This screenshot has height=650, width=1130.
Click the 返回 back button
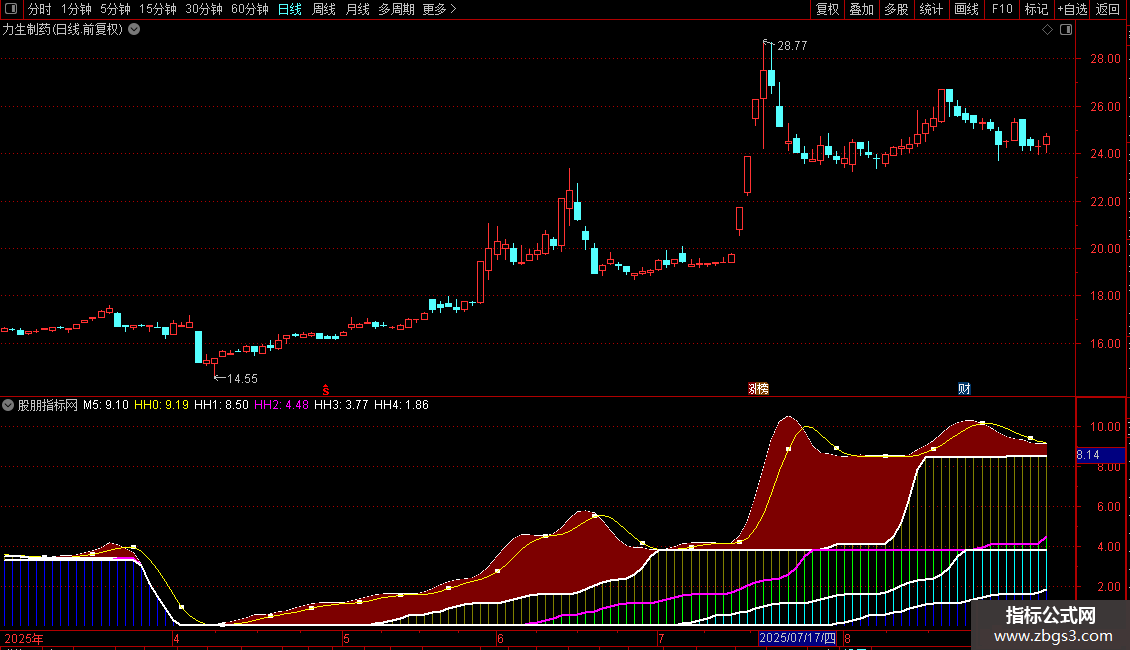pos(1108,9)
